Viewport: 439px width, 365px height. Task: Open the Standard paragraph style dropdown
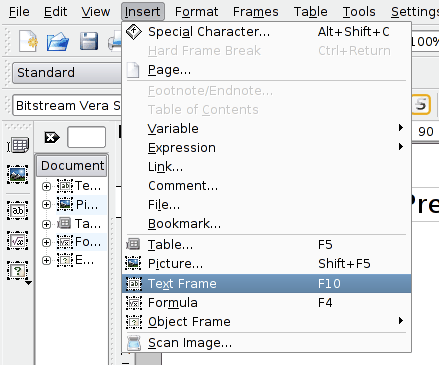coord(67,73)
